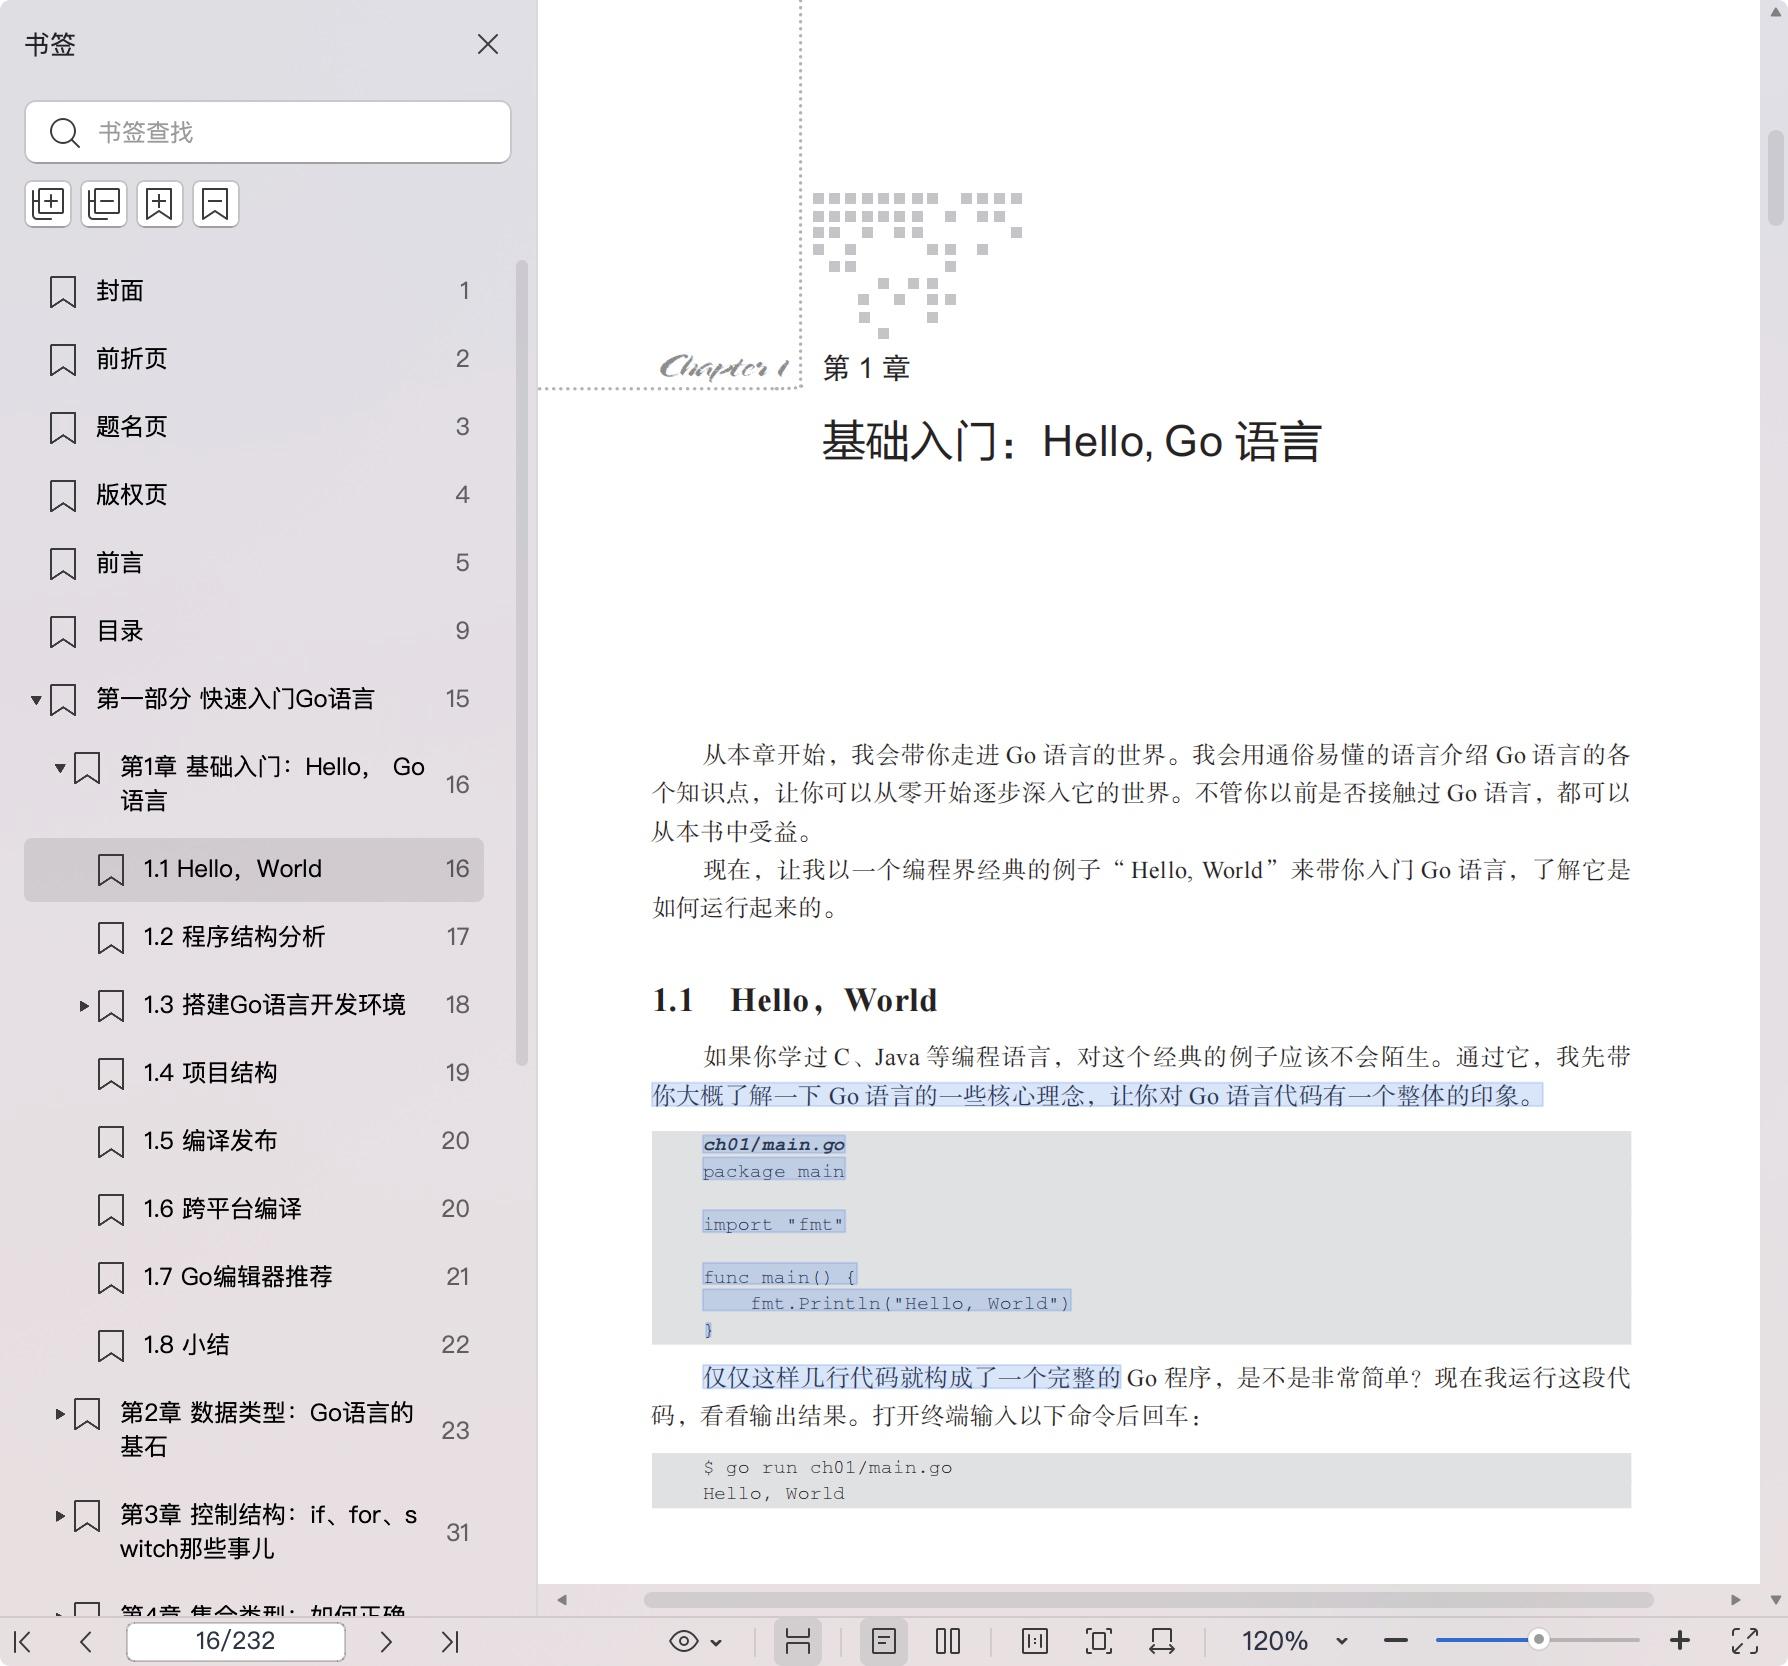Click the eye view mode icon
The width and height of the screenshot is (1788, 1666).
point(684,1641)
